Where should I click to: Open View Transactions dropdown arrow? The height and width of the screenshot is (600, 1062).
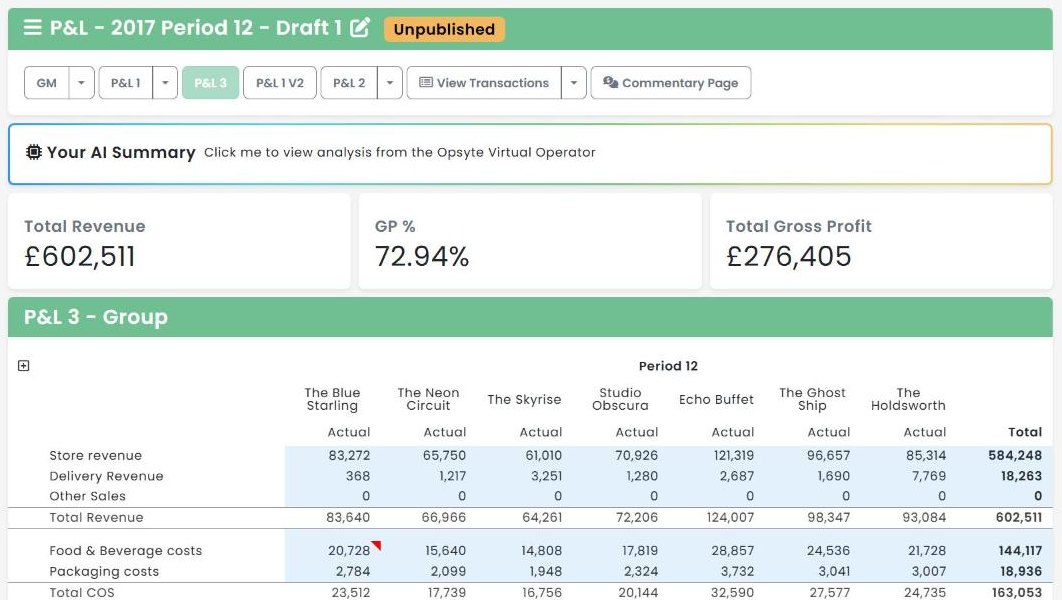574,83
